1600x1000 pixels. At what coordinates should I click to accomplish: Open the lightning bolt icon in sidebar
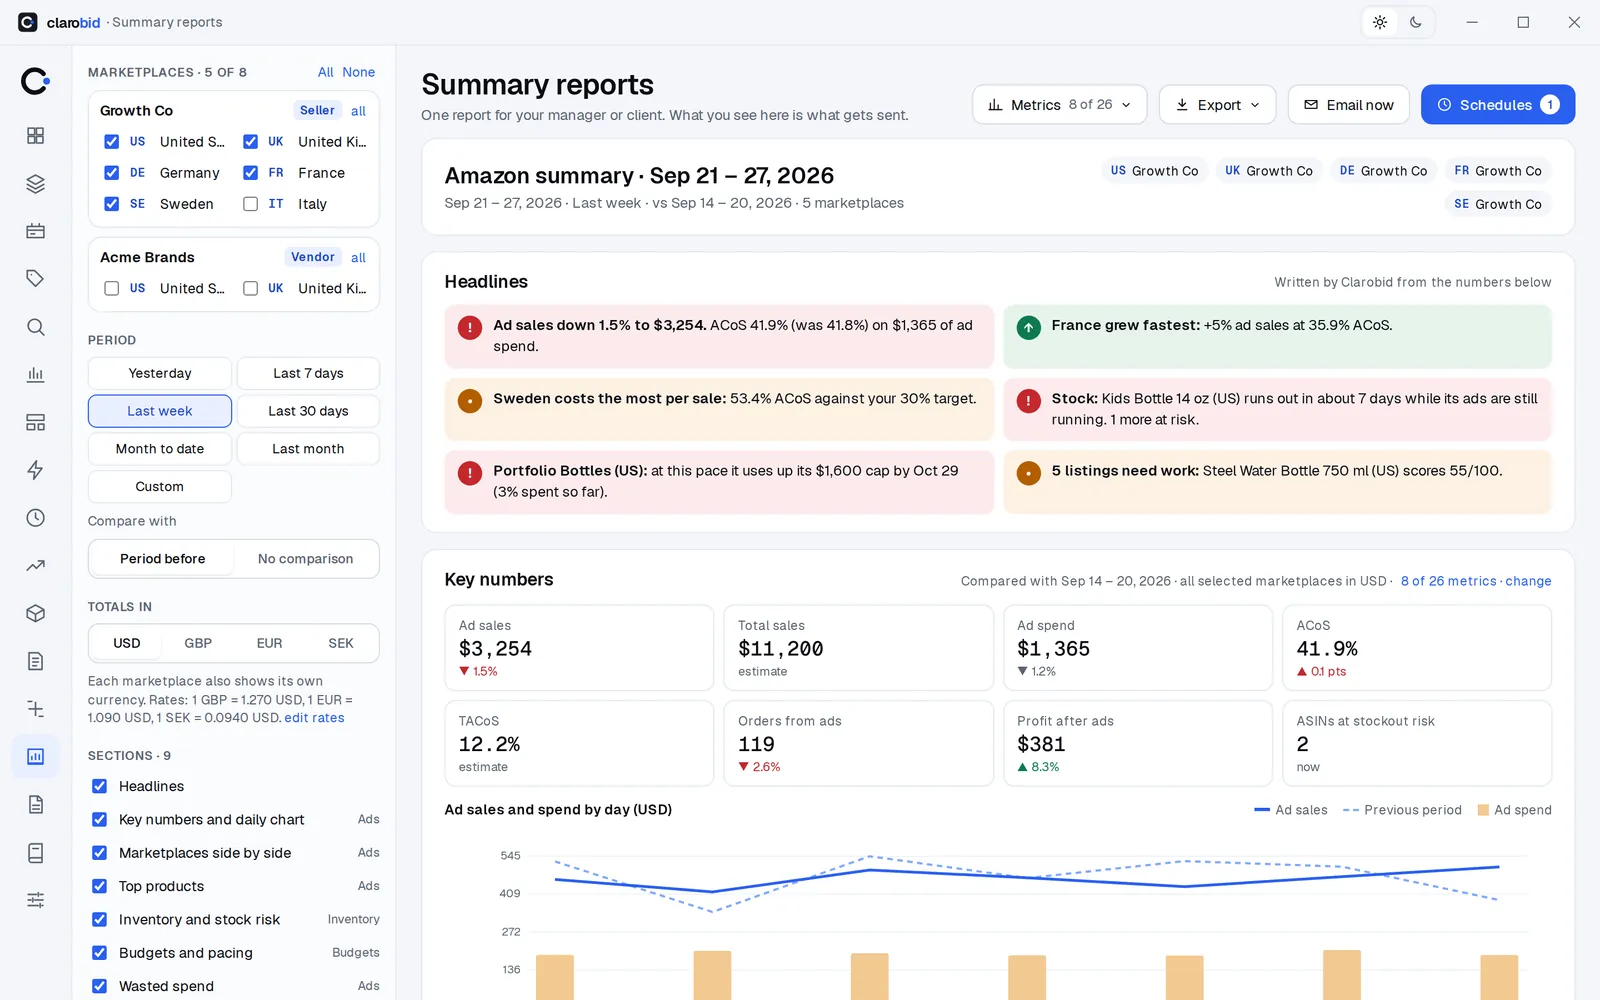[x=36, y=470]
